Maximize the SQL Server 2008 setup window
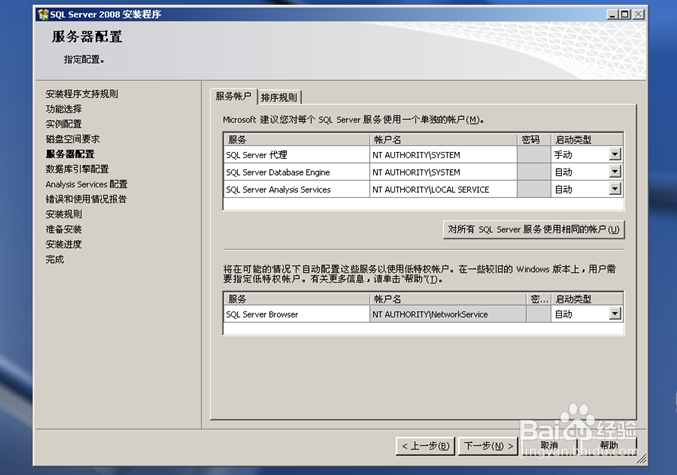Image resolution: width=677 pixels, height=475 pixels. click(x=624, y=14)
